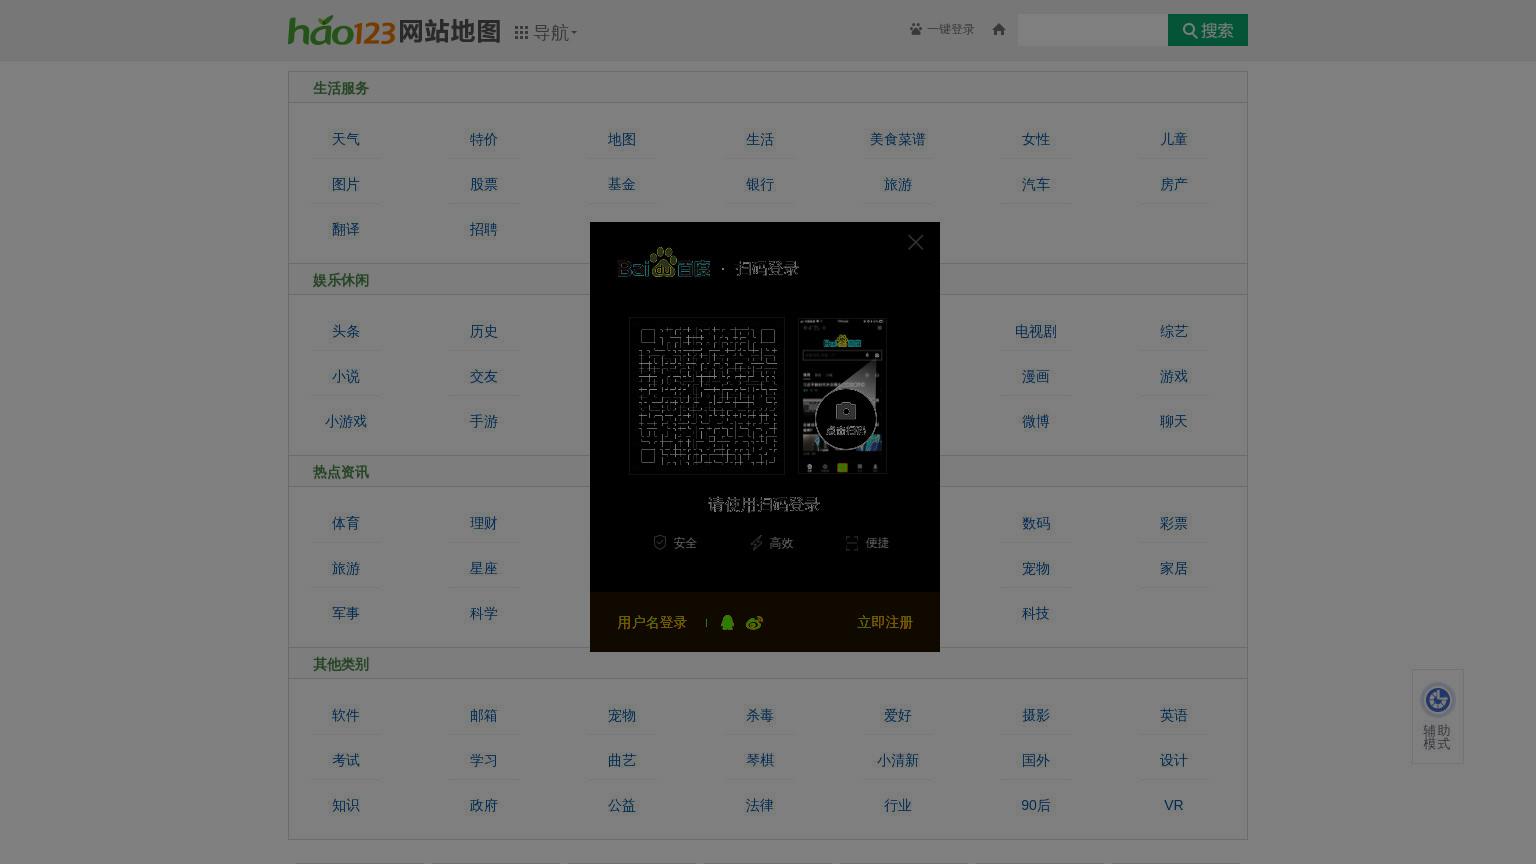The image size is (1536, 864).
Task: Open the 地图 link
Action: point(622,139)
